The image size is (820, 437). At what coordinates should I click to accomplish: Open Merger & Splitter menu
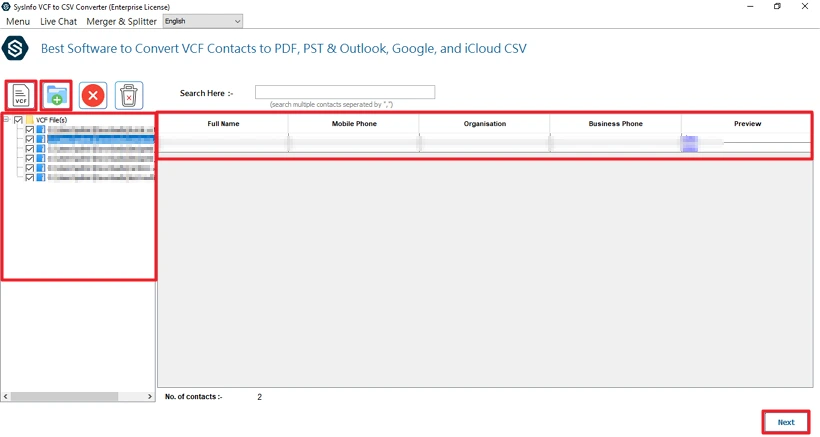pos(121,21)
